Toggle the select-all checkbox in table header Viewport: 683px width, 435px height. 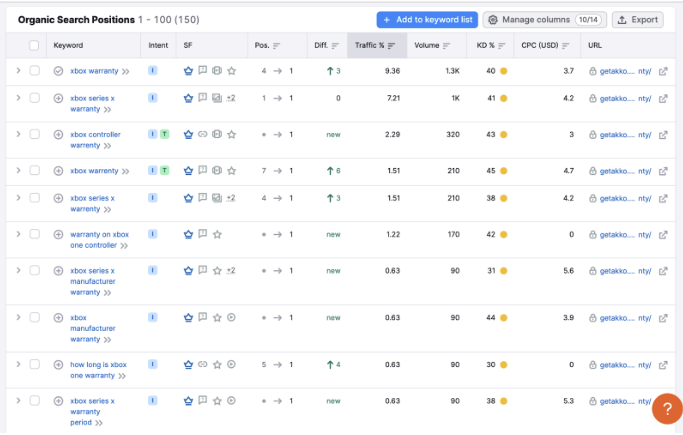[x=34, y=45]
